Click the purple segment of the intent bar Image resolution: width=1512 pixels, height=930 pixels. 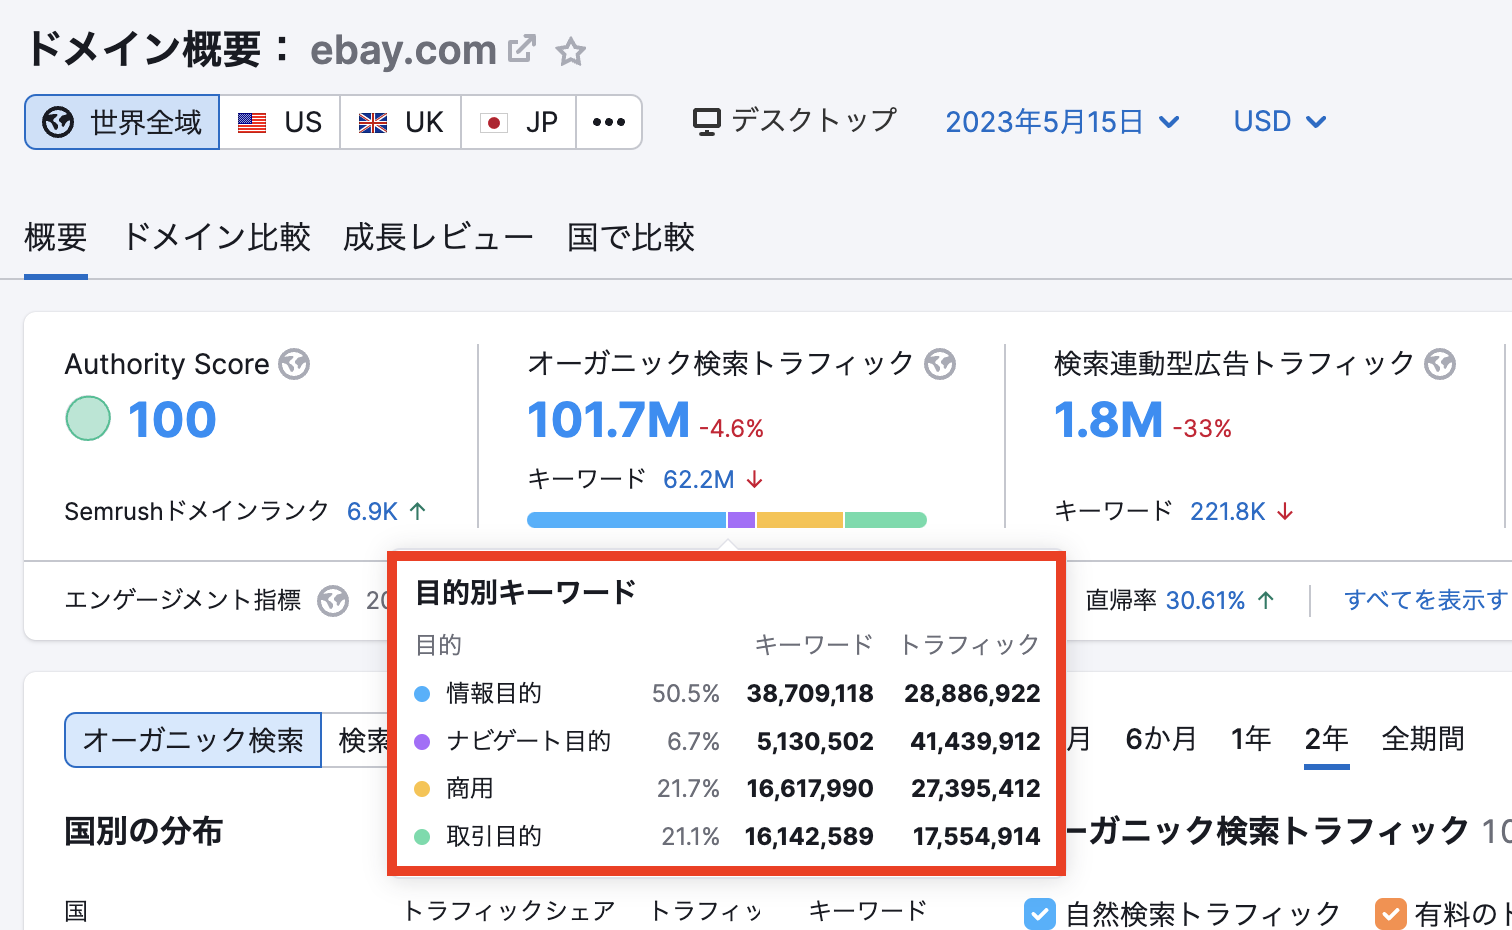[x=741, y=519]
